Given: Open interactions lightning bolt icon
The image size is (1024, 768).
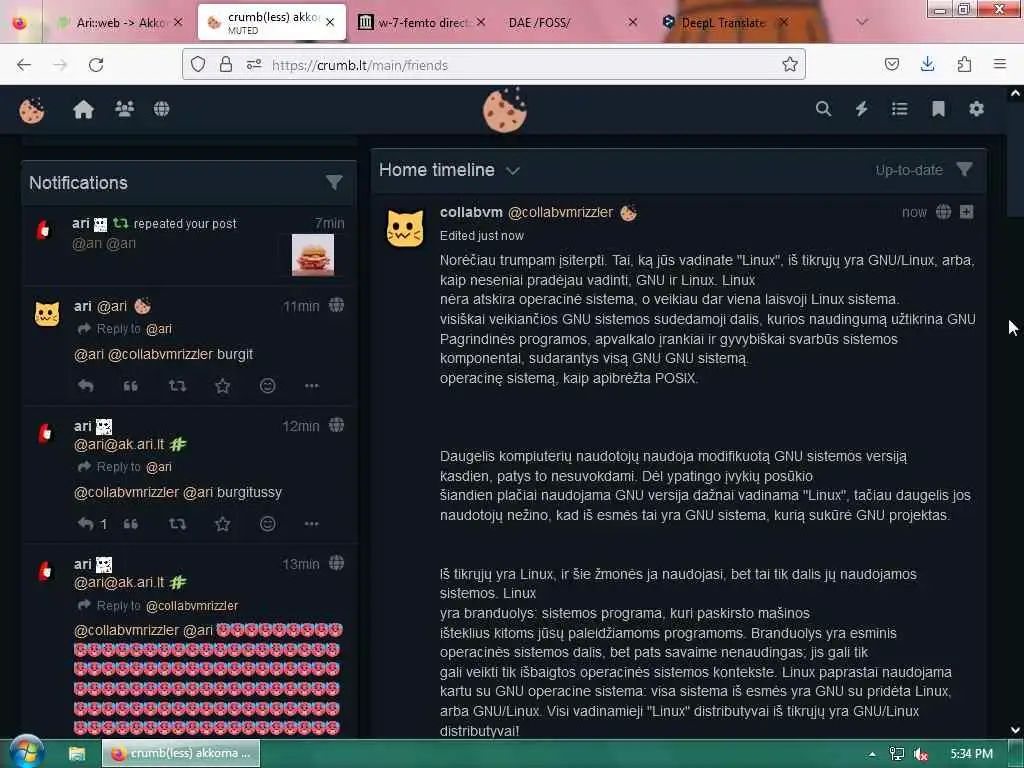Looking at the screenshot, I should point(862,108).
